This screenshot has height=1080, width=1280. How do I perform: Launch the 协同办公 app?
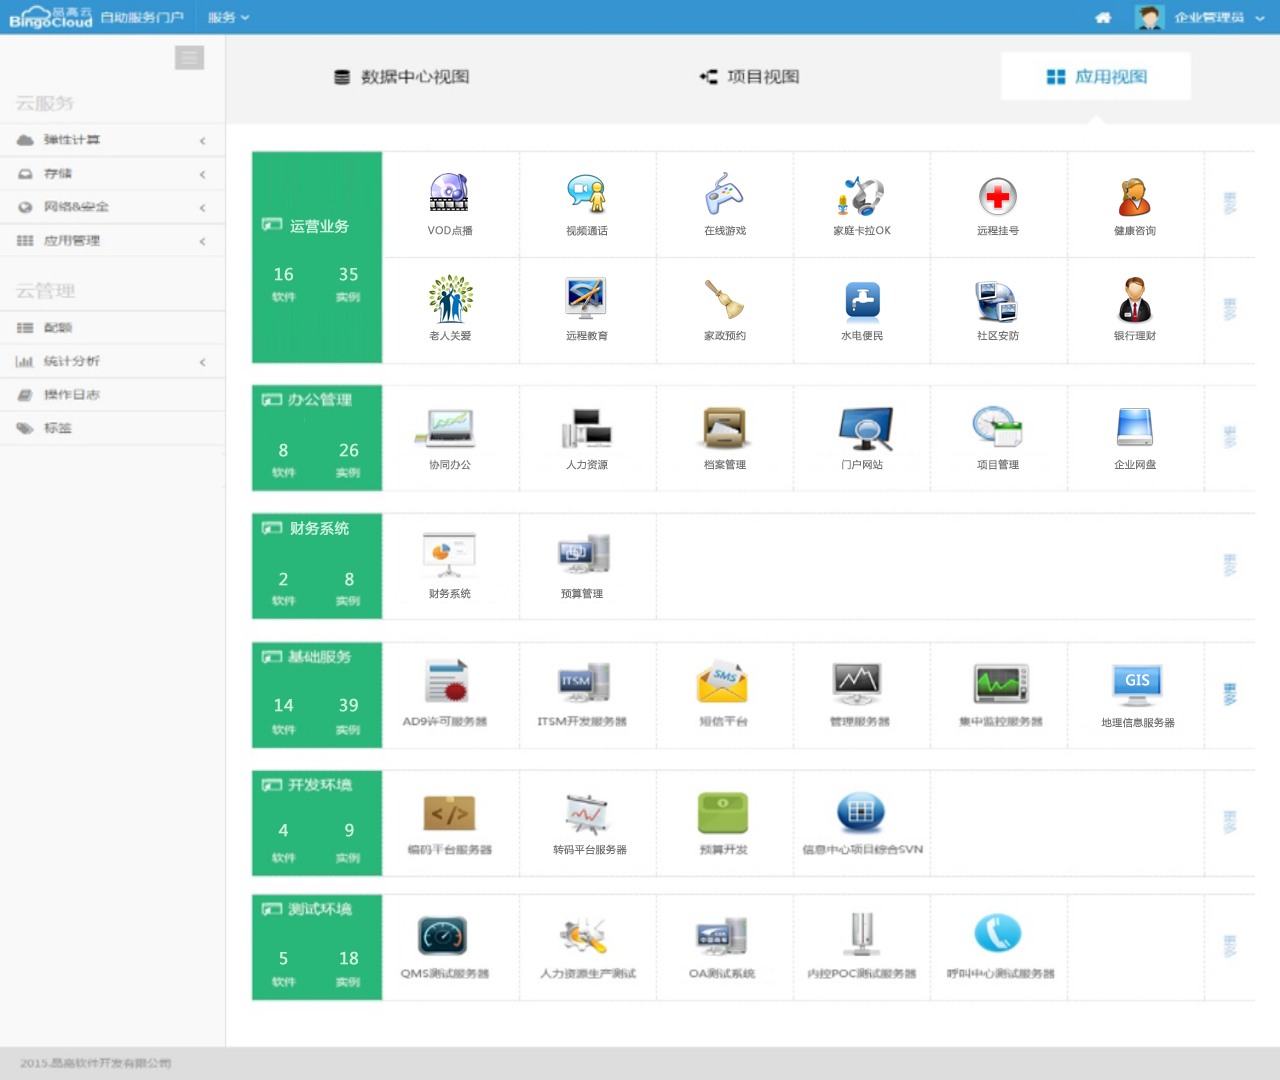pyautogui.click(x=448, y=428)
